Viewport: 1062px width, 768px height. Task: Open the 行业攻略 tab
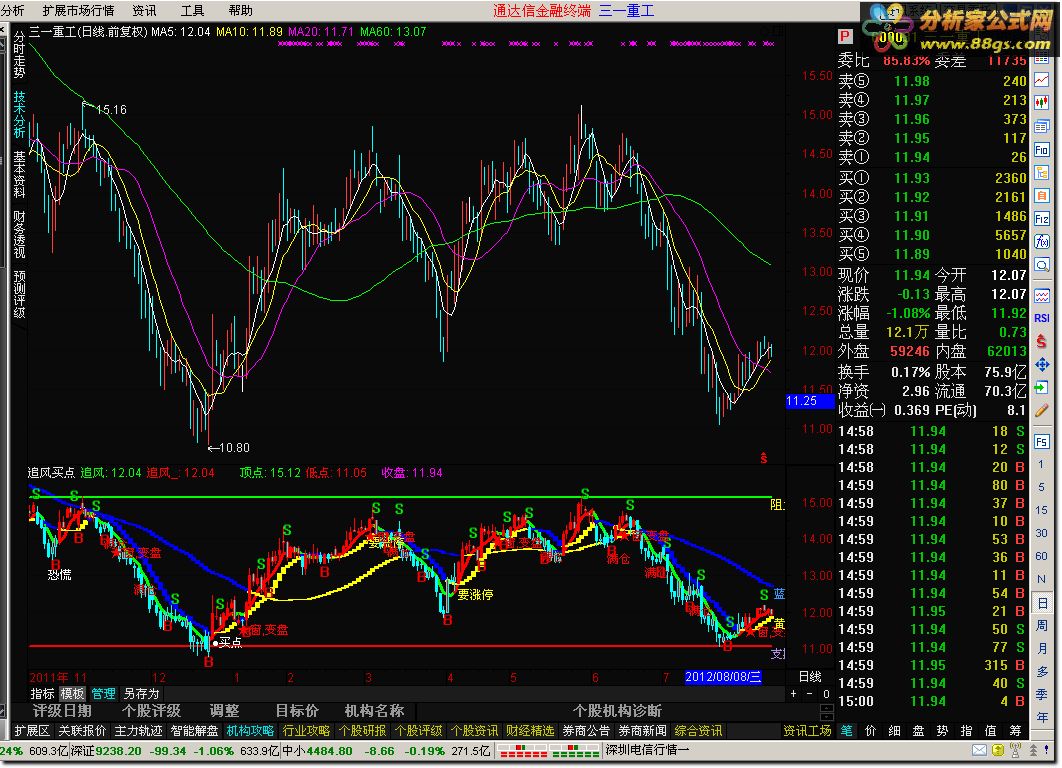(x=306, y=731)
